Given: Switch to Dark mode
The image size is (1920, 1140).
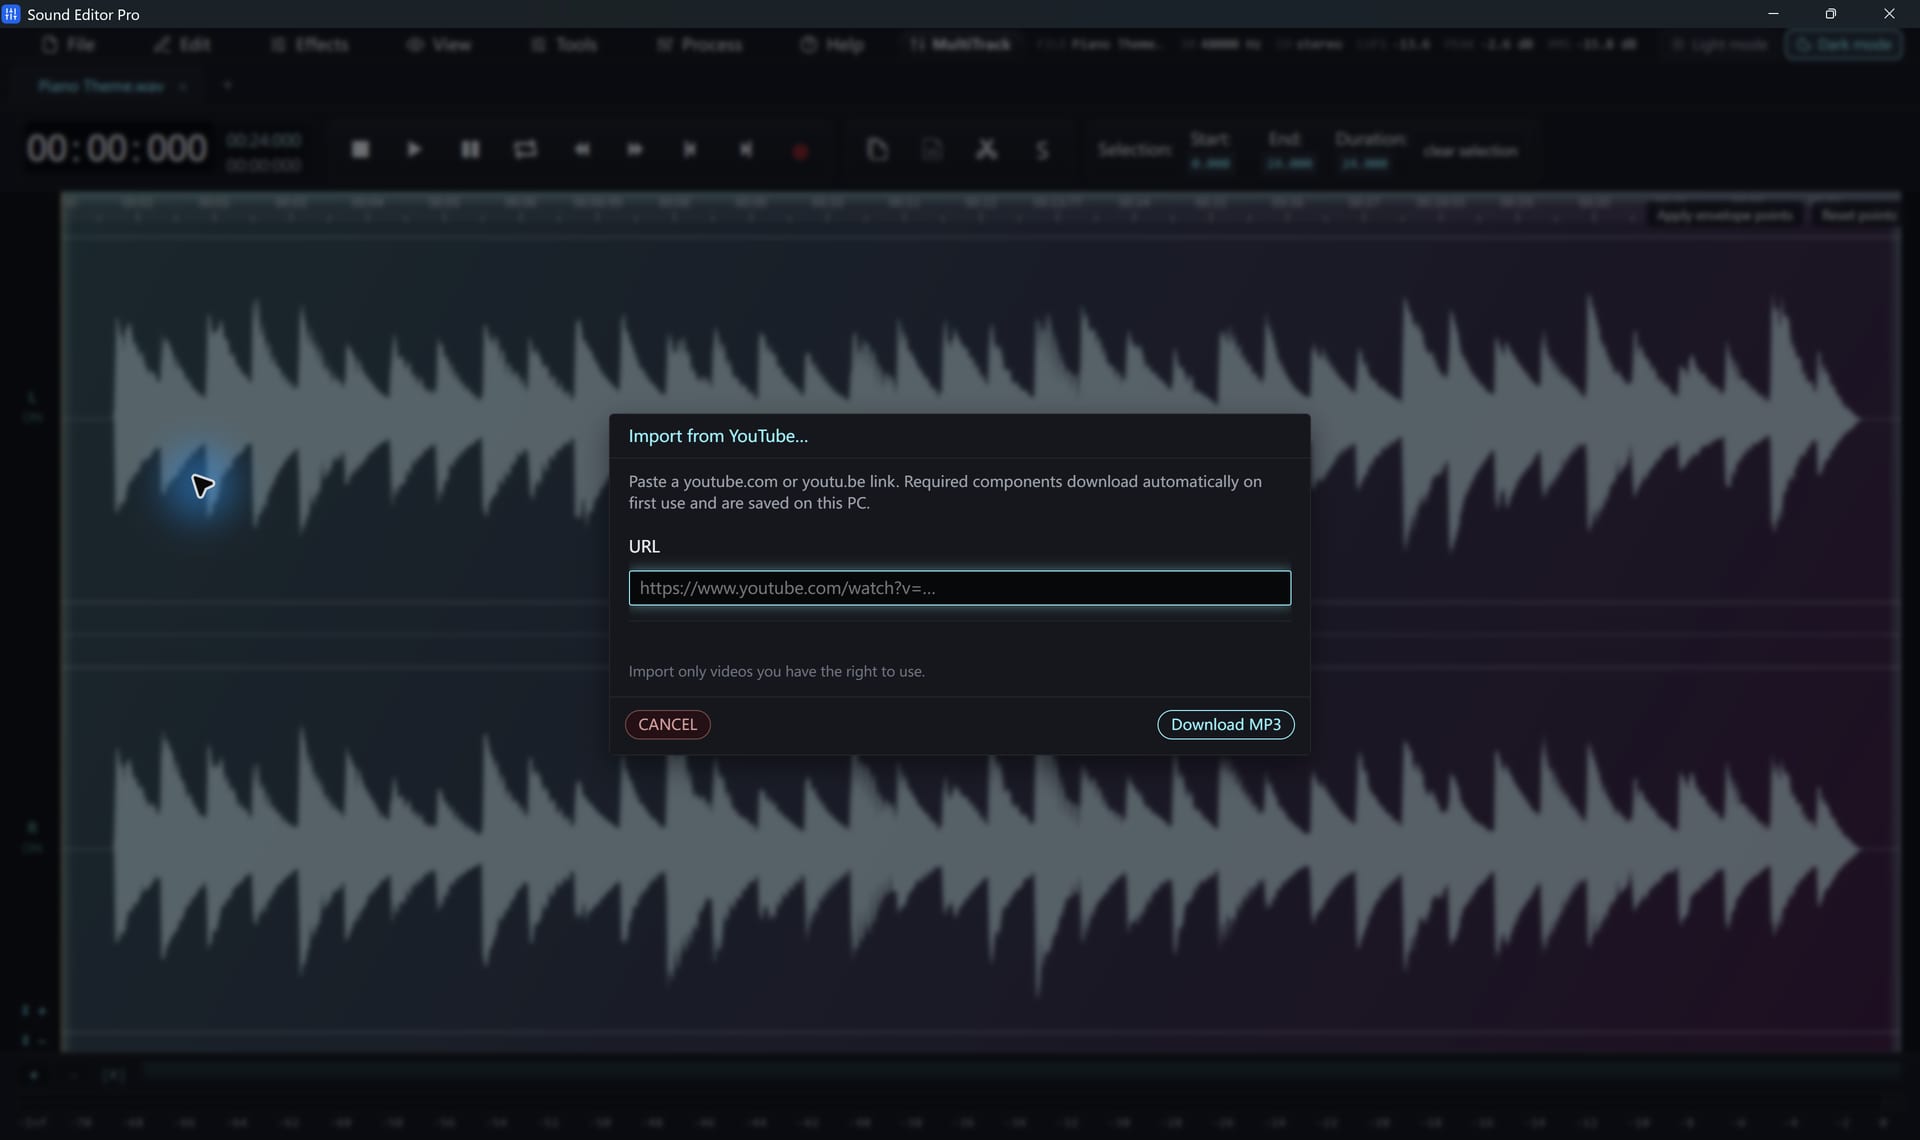Looking at the screenshot, I should pyautogui.click(x=1844, y=45).
